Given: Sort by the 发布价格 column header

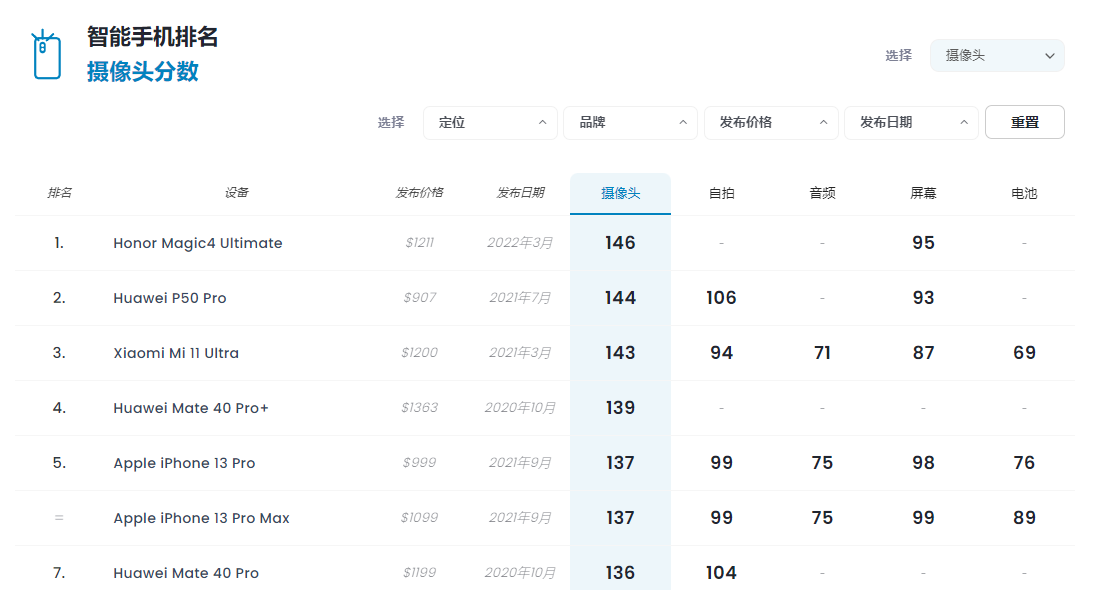Looking at the screenshot, I should point(419,193).
